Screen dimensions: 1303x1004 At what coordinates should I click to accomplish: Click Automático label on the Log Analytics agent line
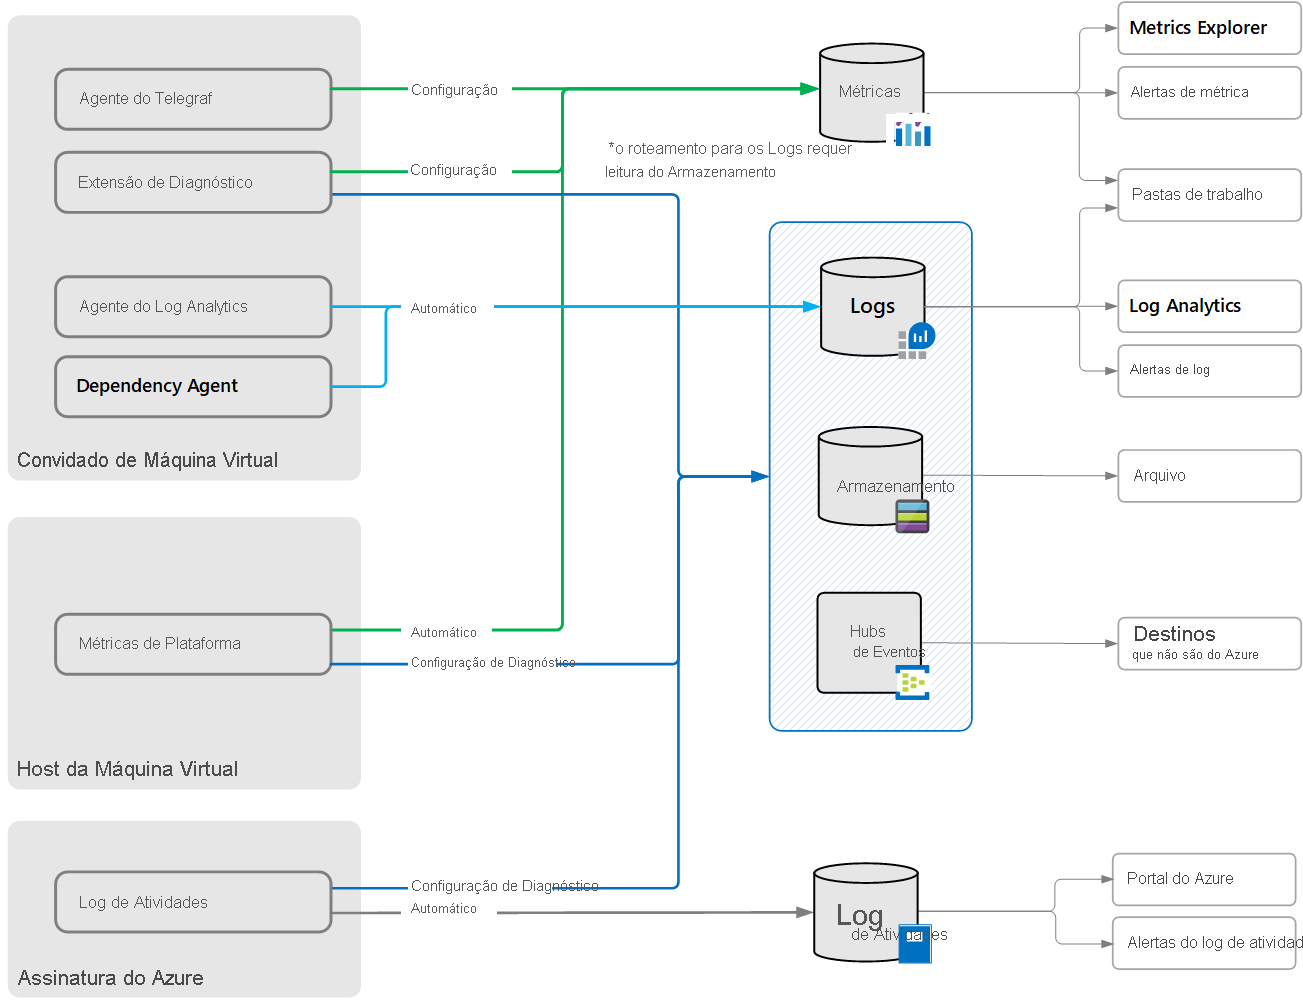(444, 308)
